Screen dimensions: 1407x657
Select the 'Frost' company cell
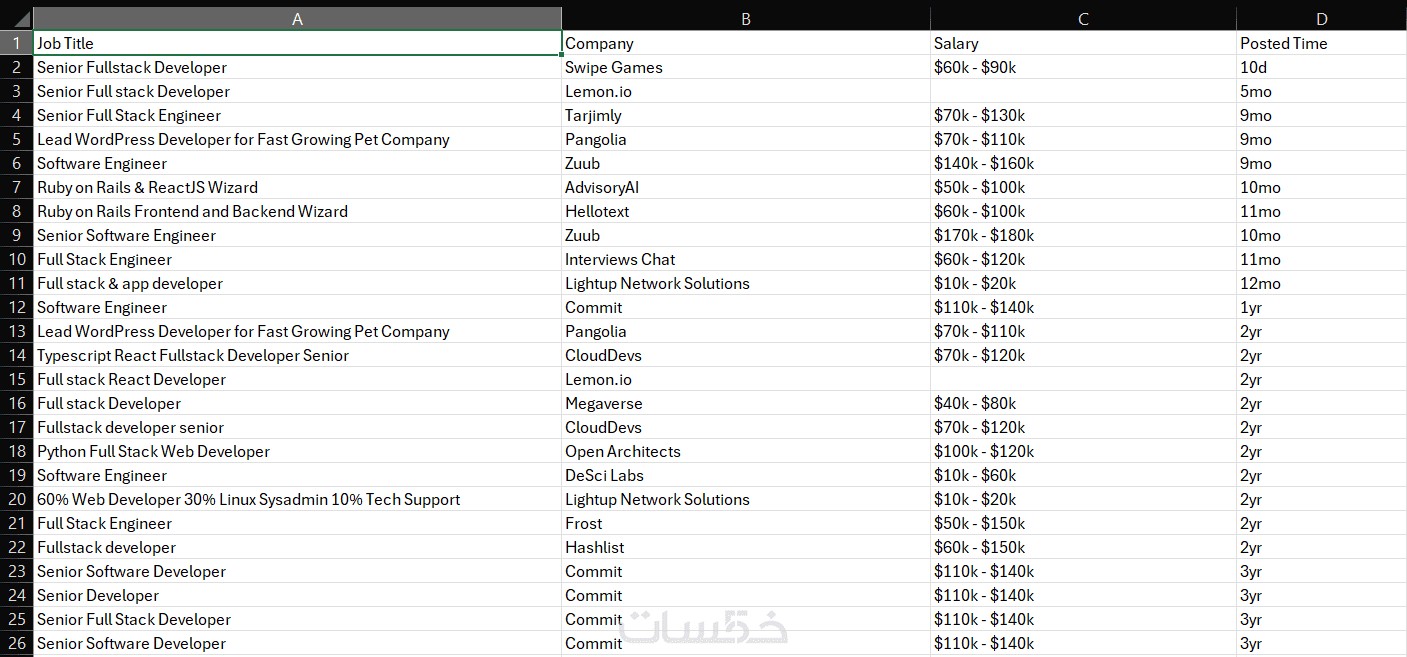[746, 523]
